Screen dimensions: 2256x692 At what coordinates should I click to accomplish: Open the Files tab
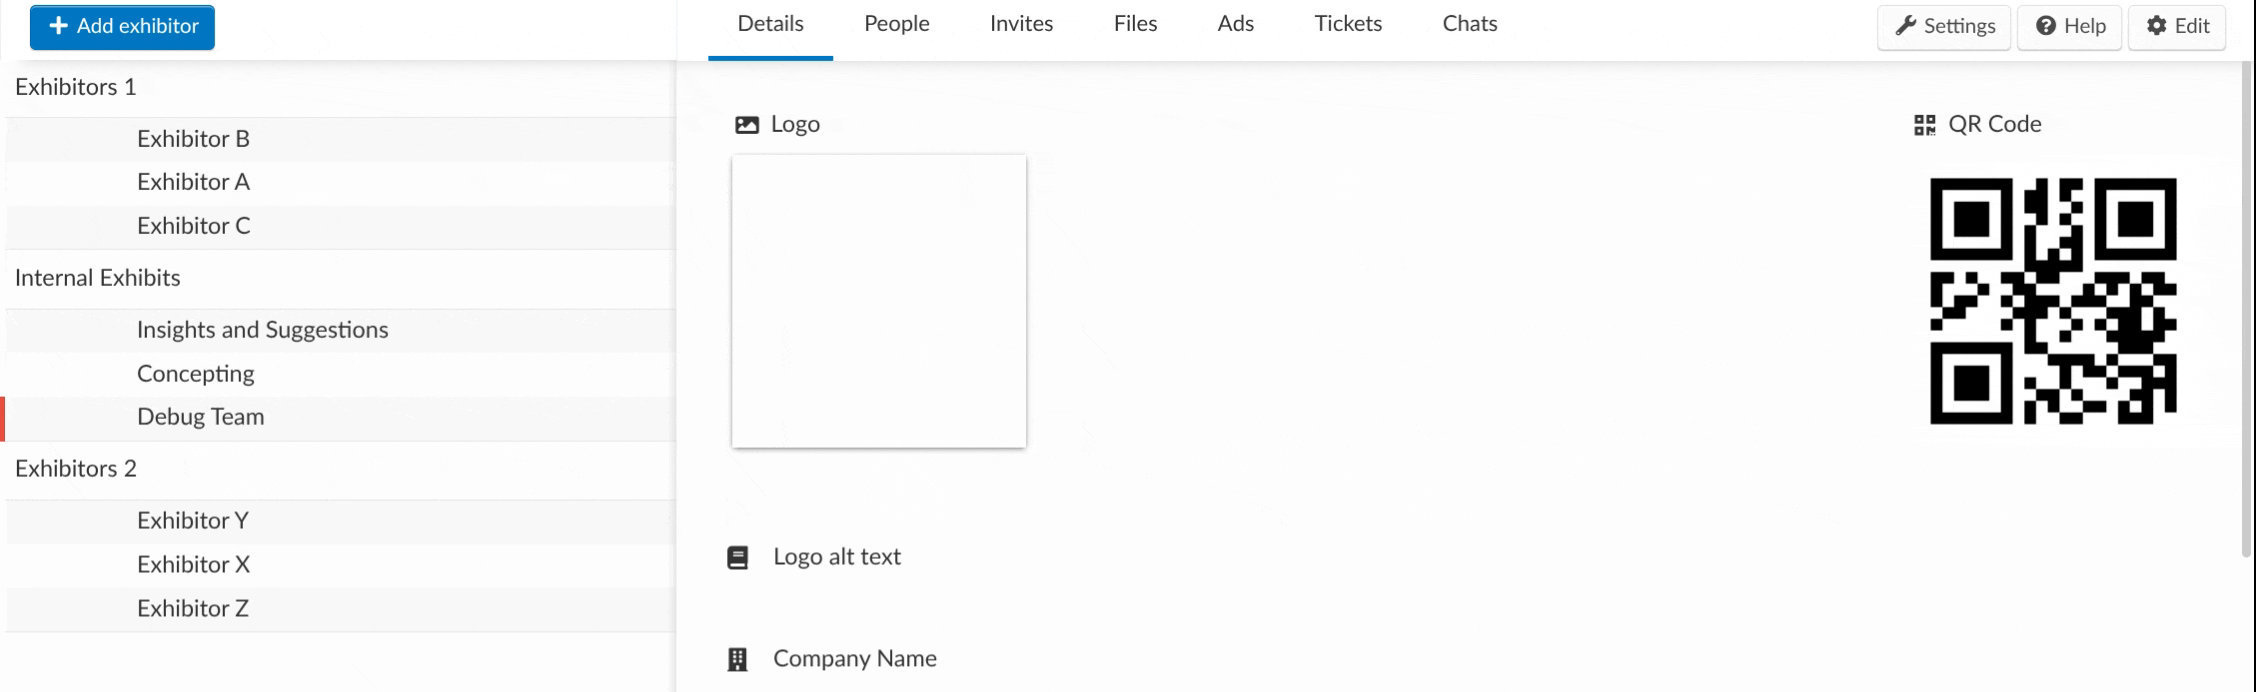(x=1135, y=25)
